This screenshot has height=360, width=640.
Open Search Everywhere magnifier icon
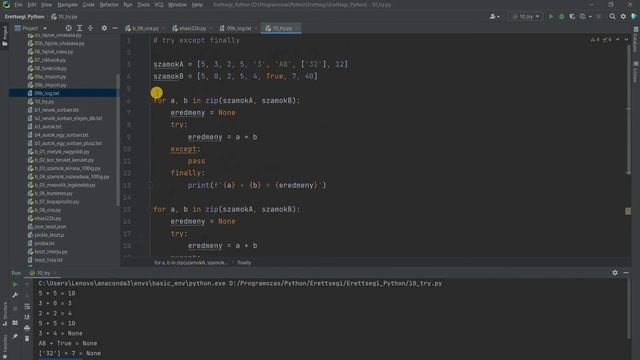[x=612, y=17]
